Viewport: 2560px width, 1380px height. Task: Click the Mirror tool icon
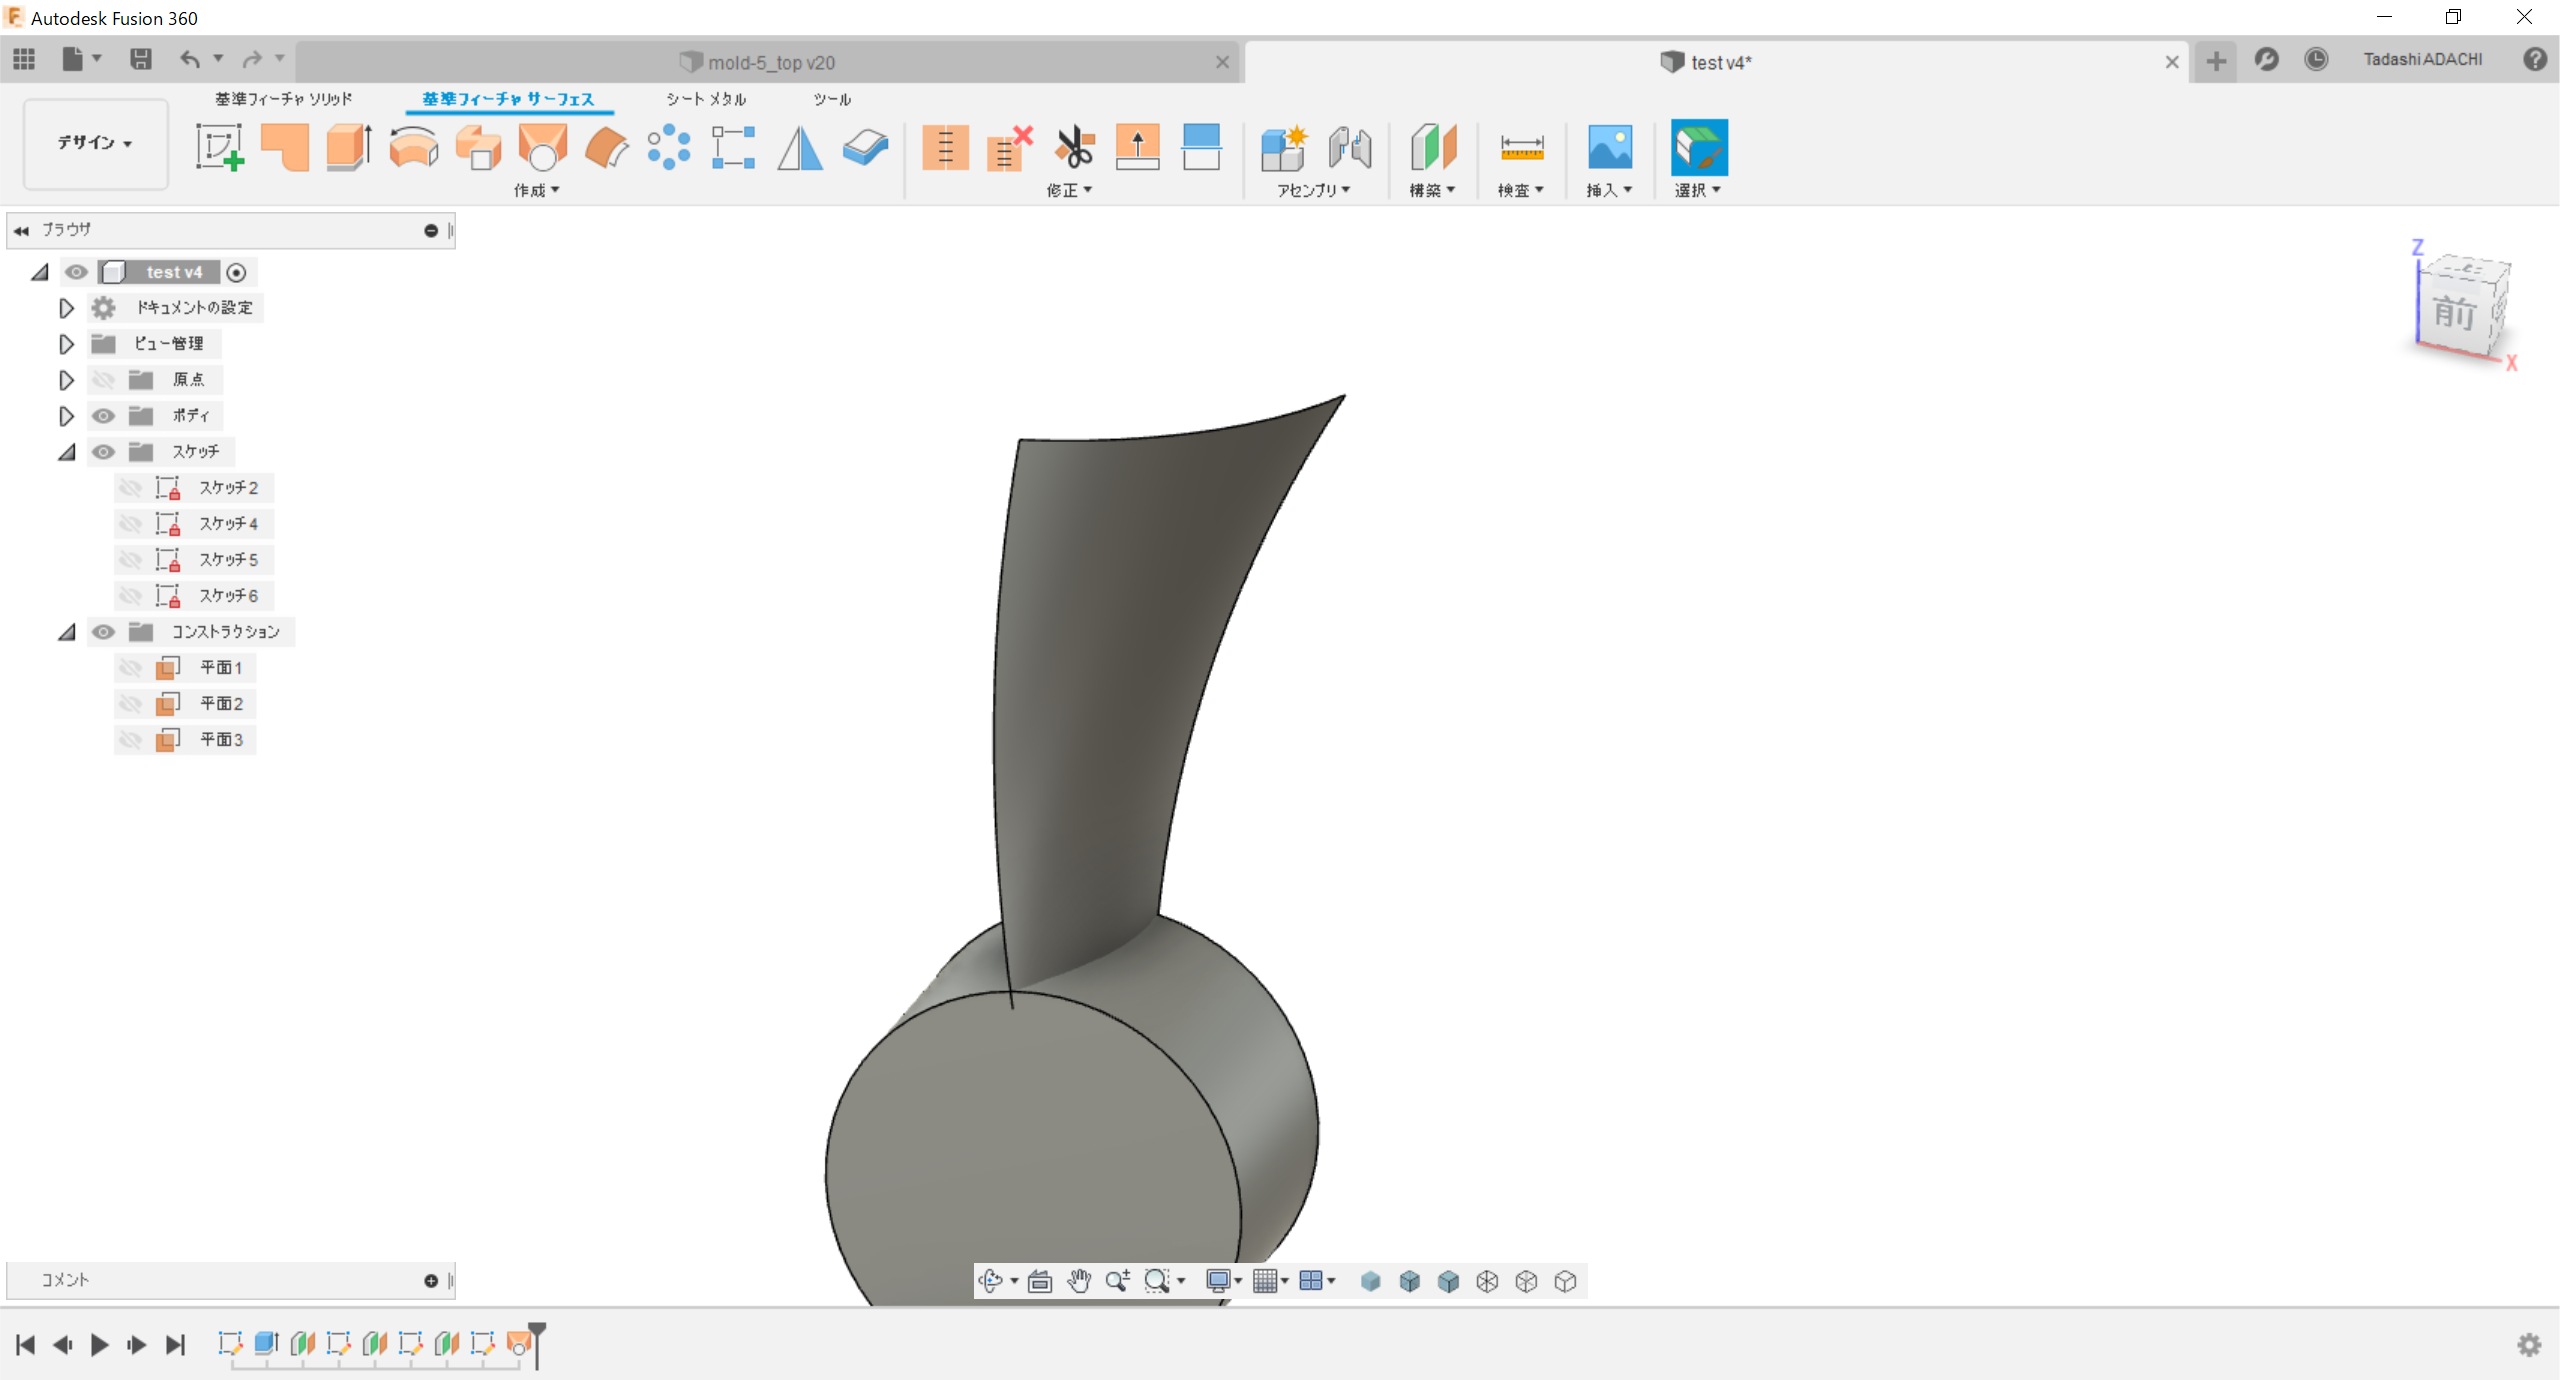(x=800, y=148)
